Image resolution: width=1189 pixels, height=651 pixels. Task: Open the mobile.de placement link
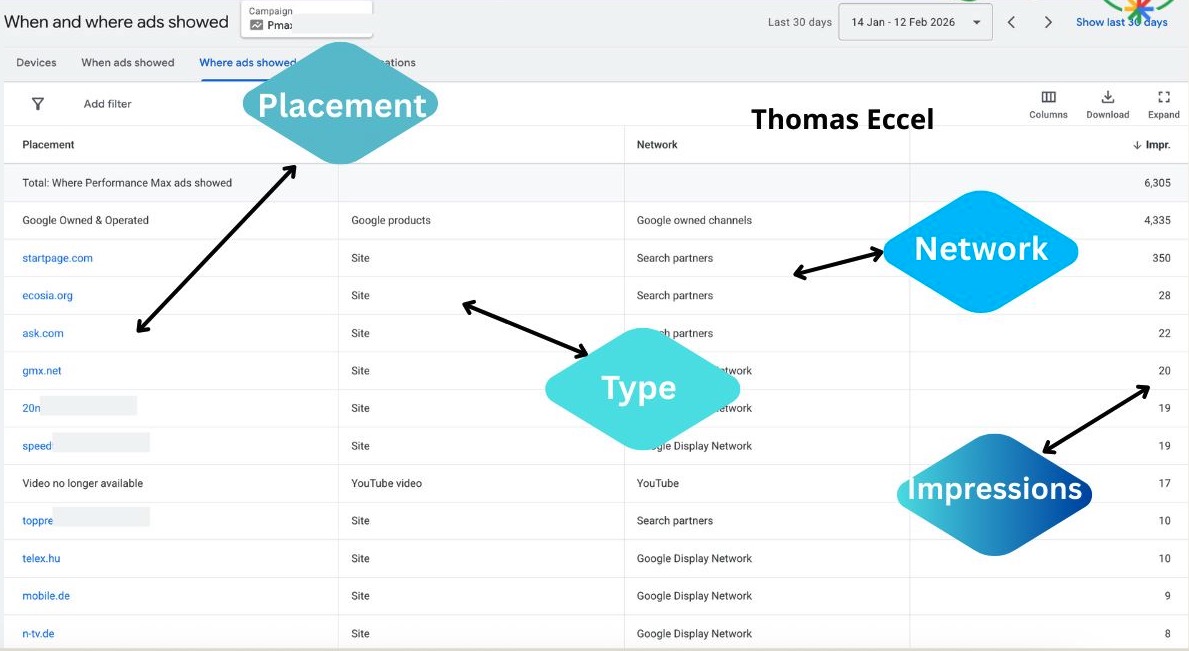pos(46,596)
